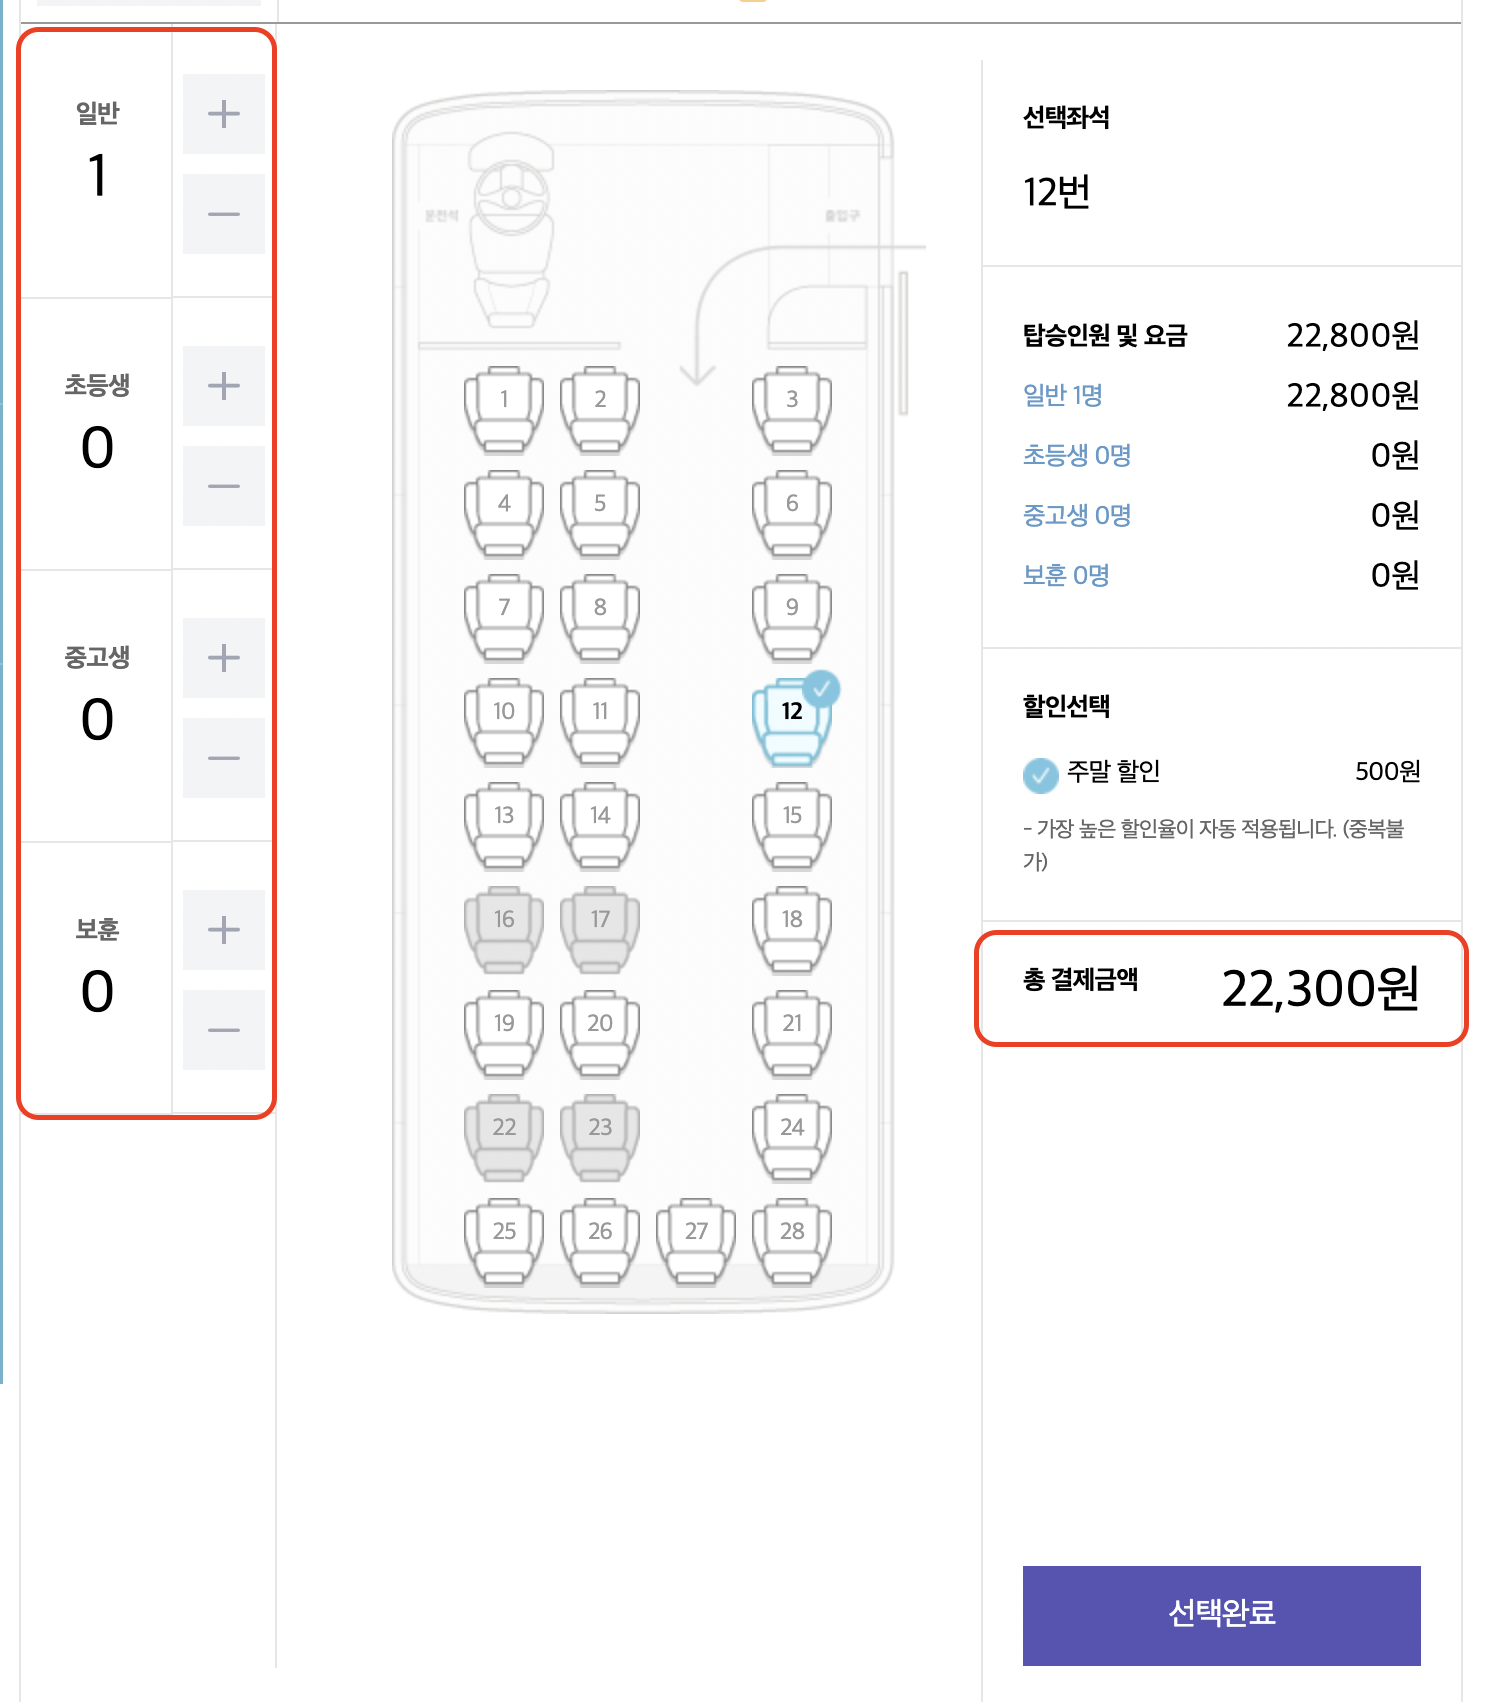Increase the 보훈 passenger count

pyautogui.click(x=223, y=929)
